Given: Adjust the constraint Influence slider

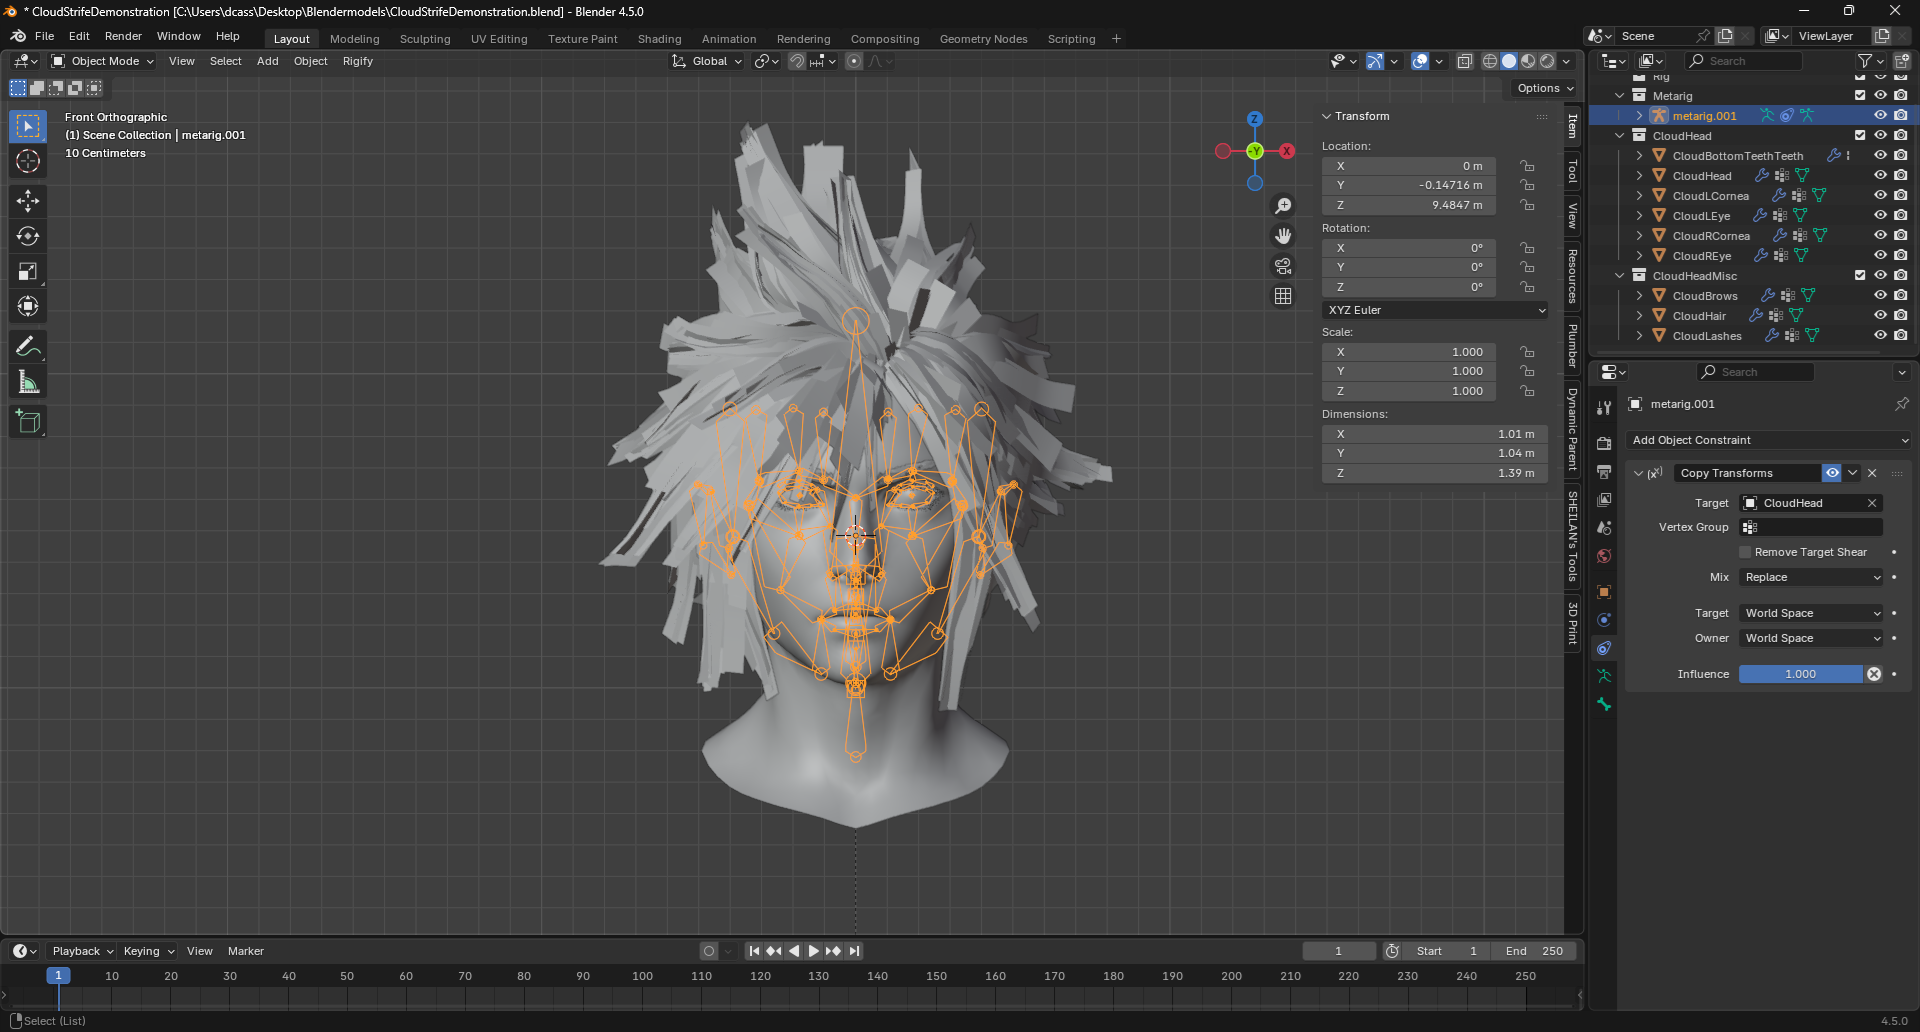Looking at the screenshot, I should click(x=1801, y=674).
